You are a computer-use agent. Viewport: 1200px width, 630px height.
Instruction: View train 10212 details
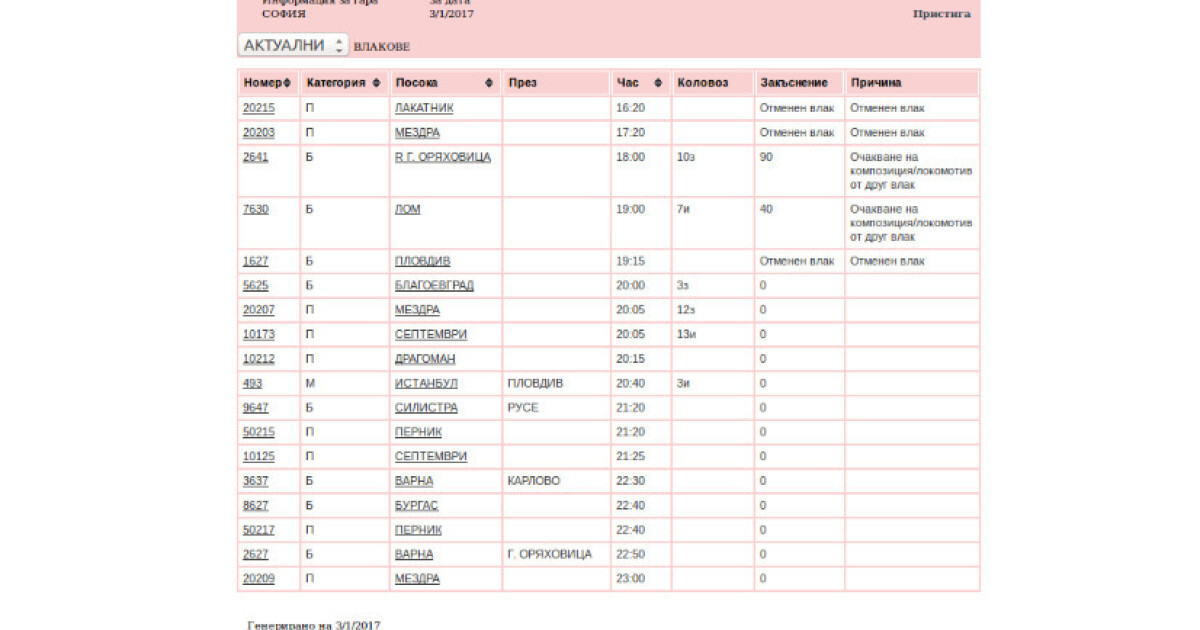pos(258,359)
